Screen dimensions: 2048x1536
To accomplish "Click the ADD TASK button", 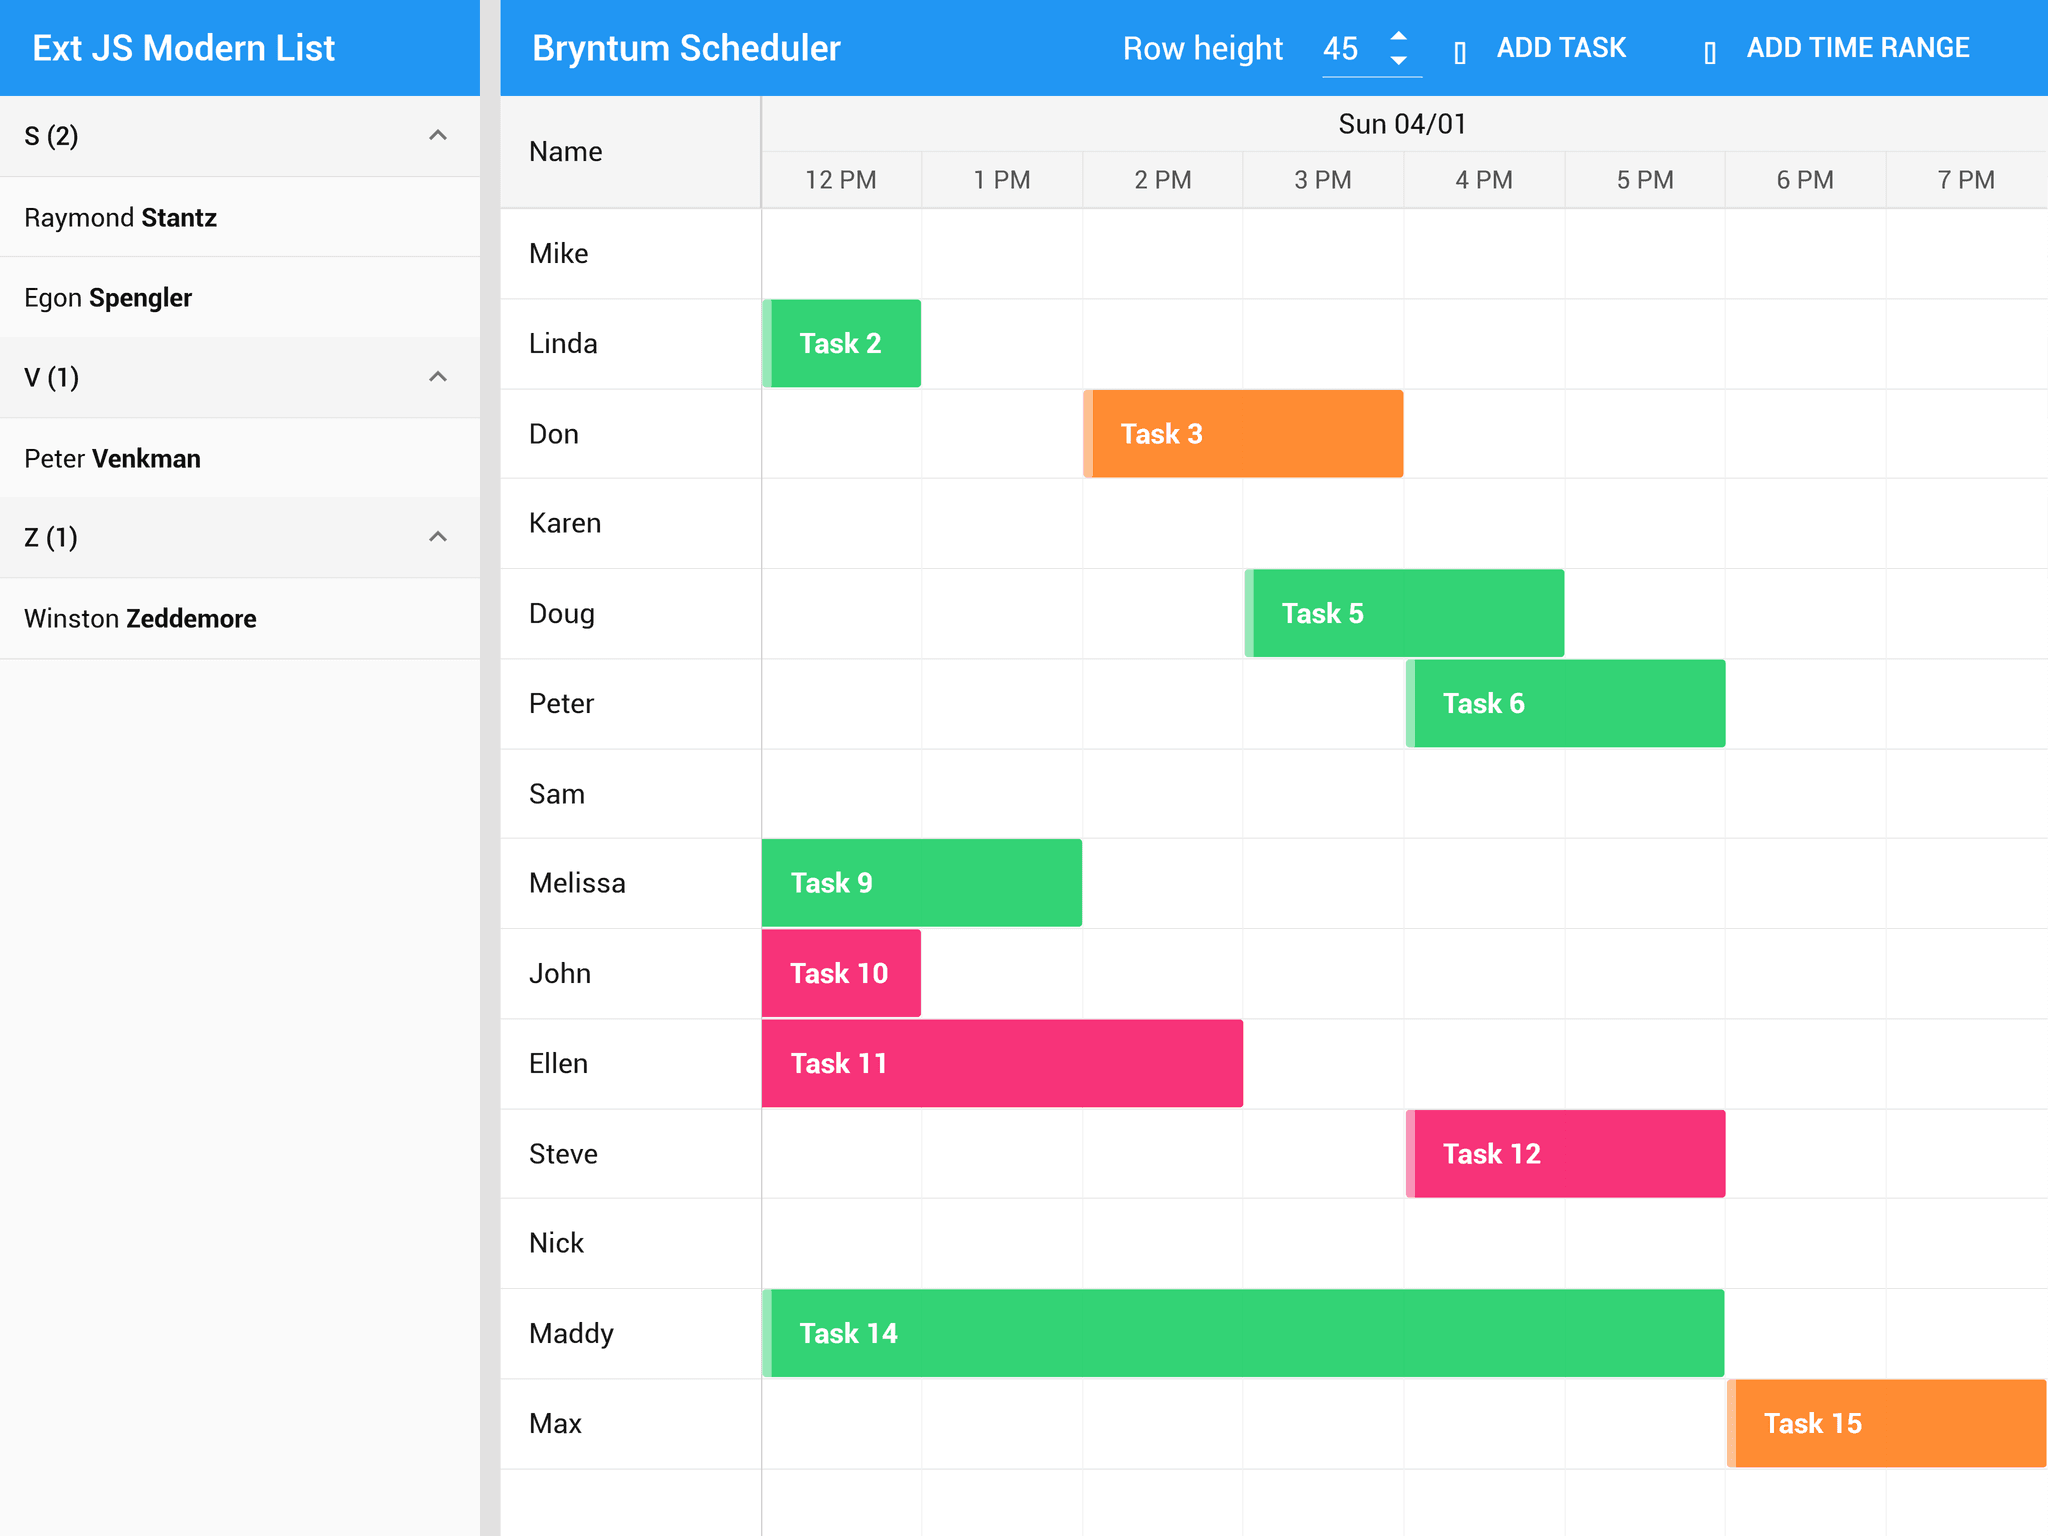I will coord(1560,48).
